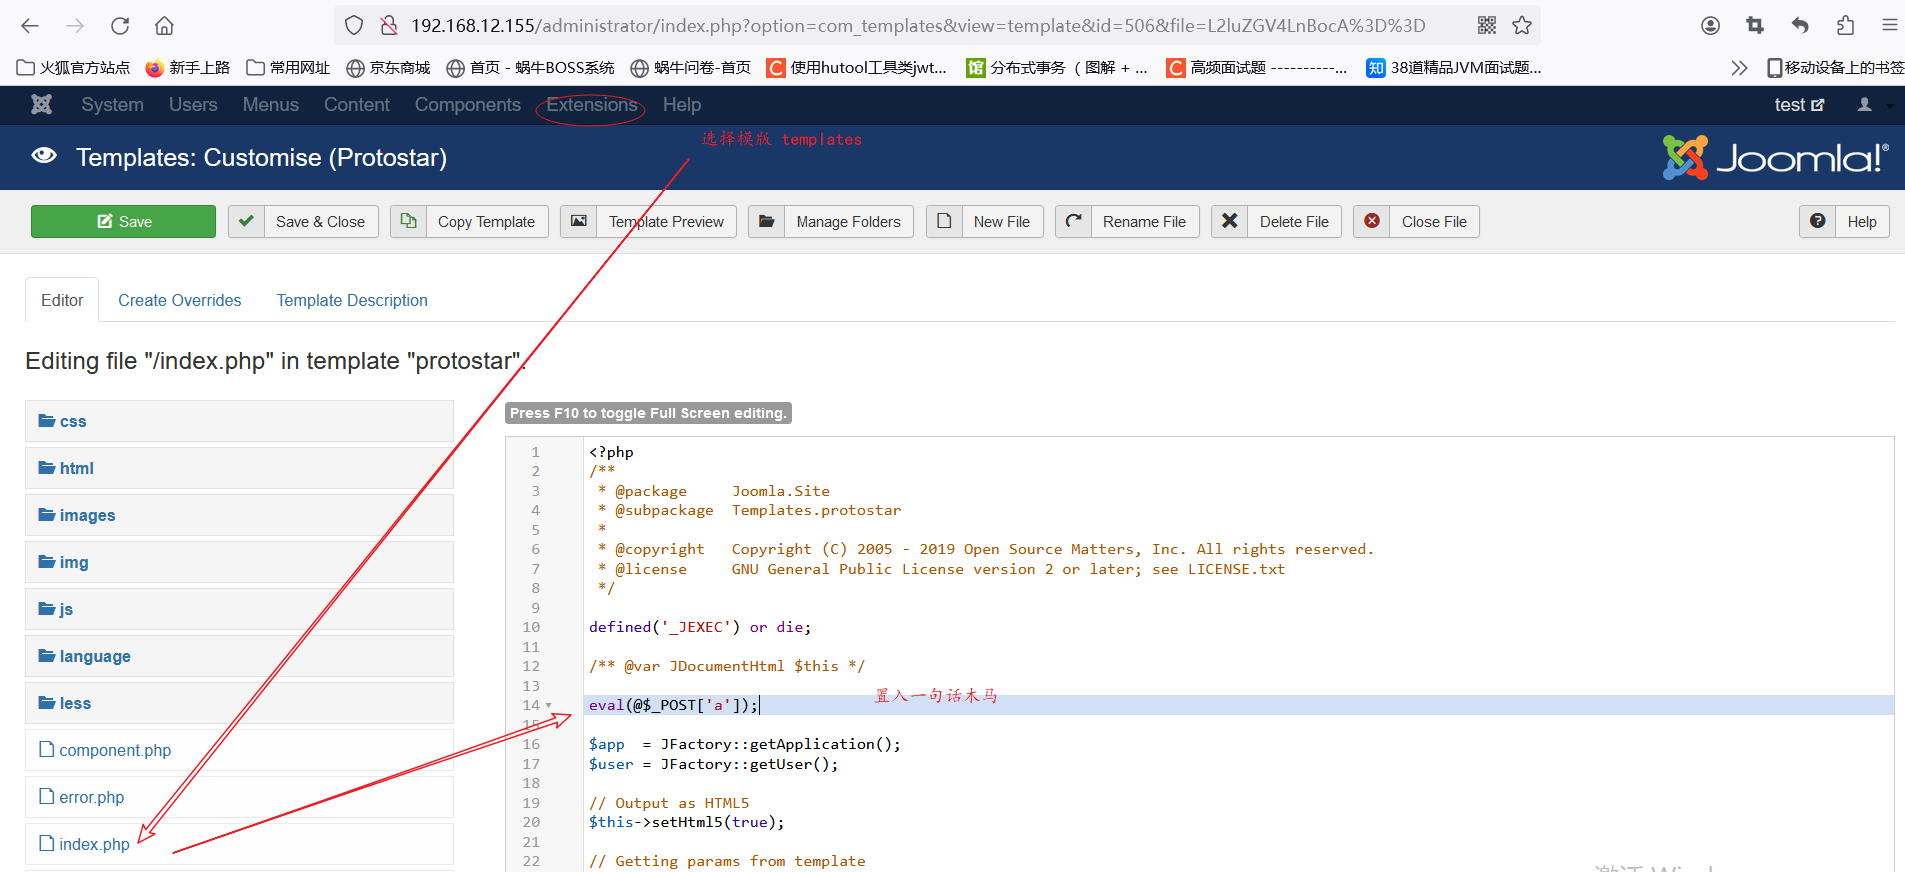Open the QR code icon in address bar
The width and height of the screenshot is (1905, 872).
(x=1487, y=25)
